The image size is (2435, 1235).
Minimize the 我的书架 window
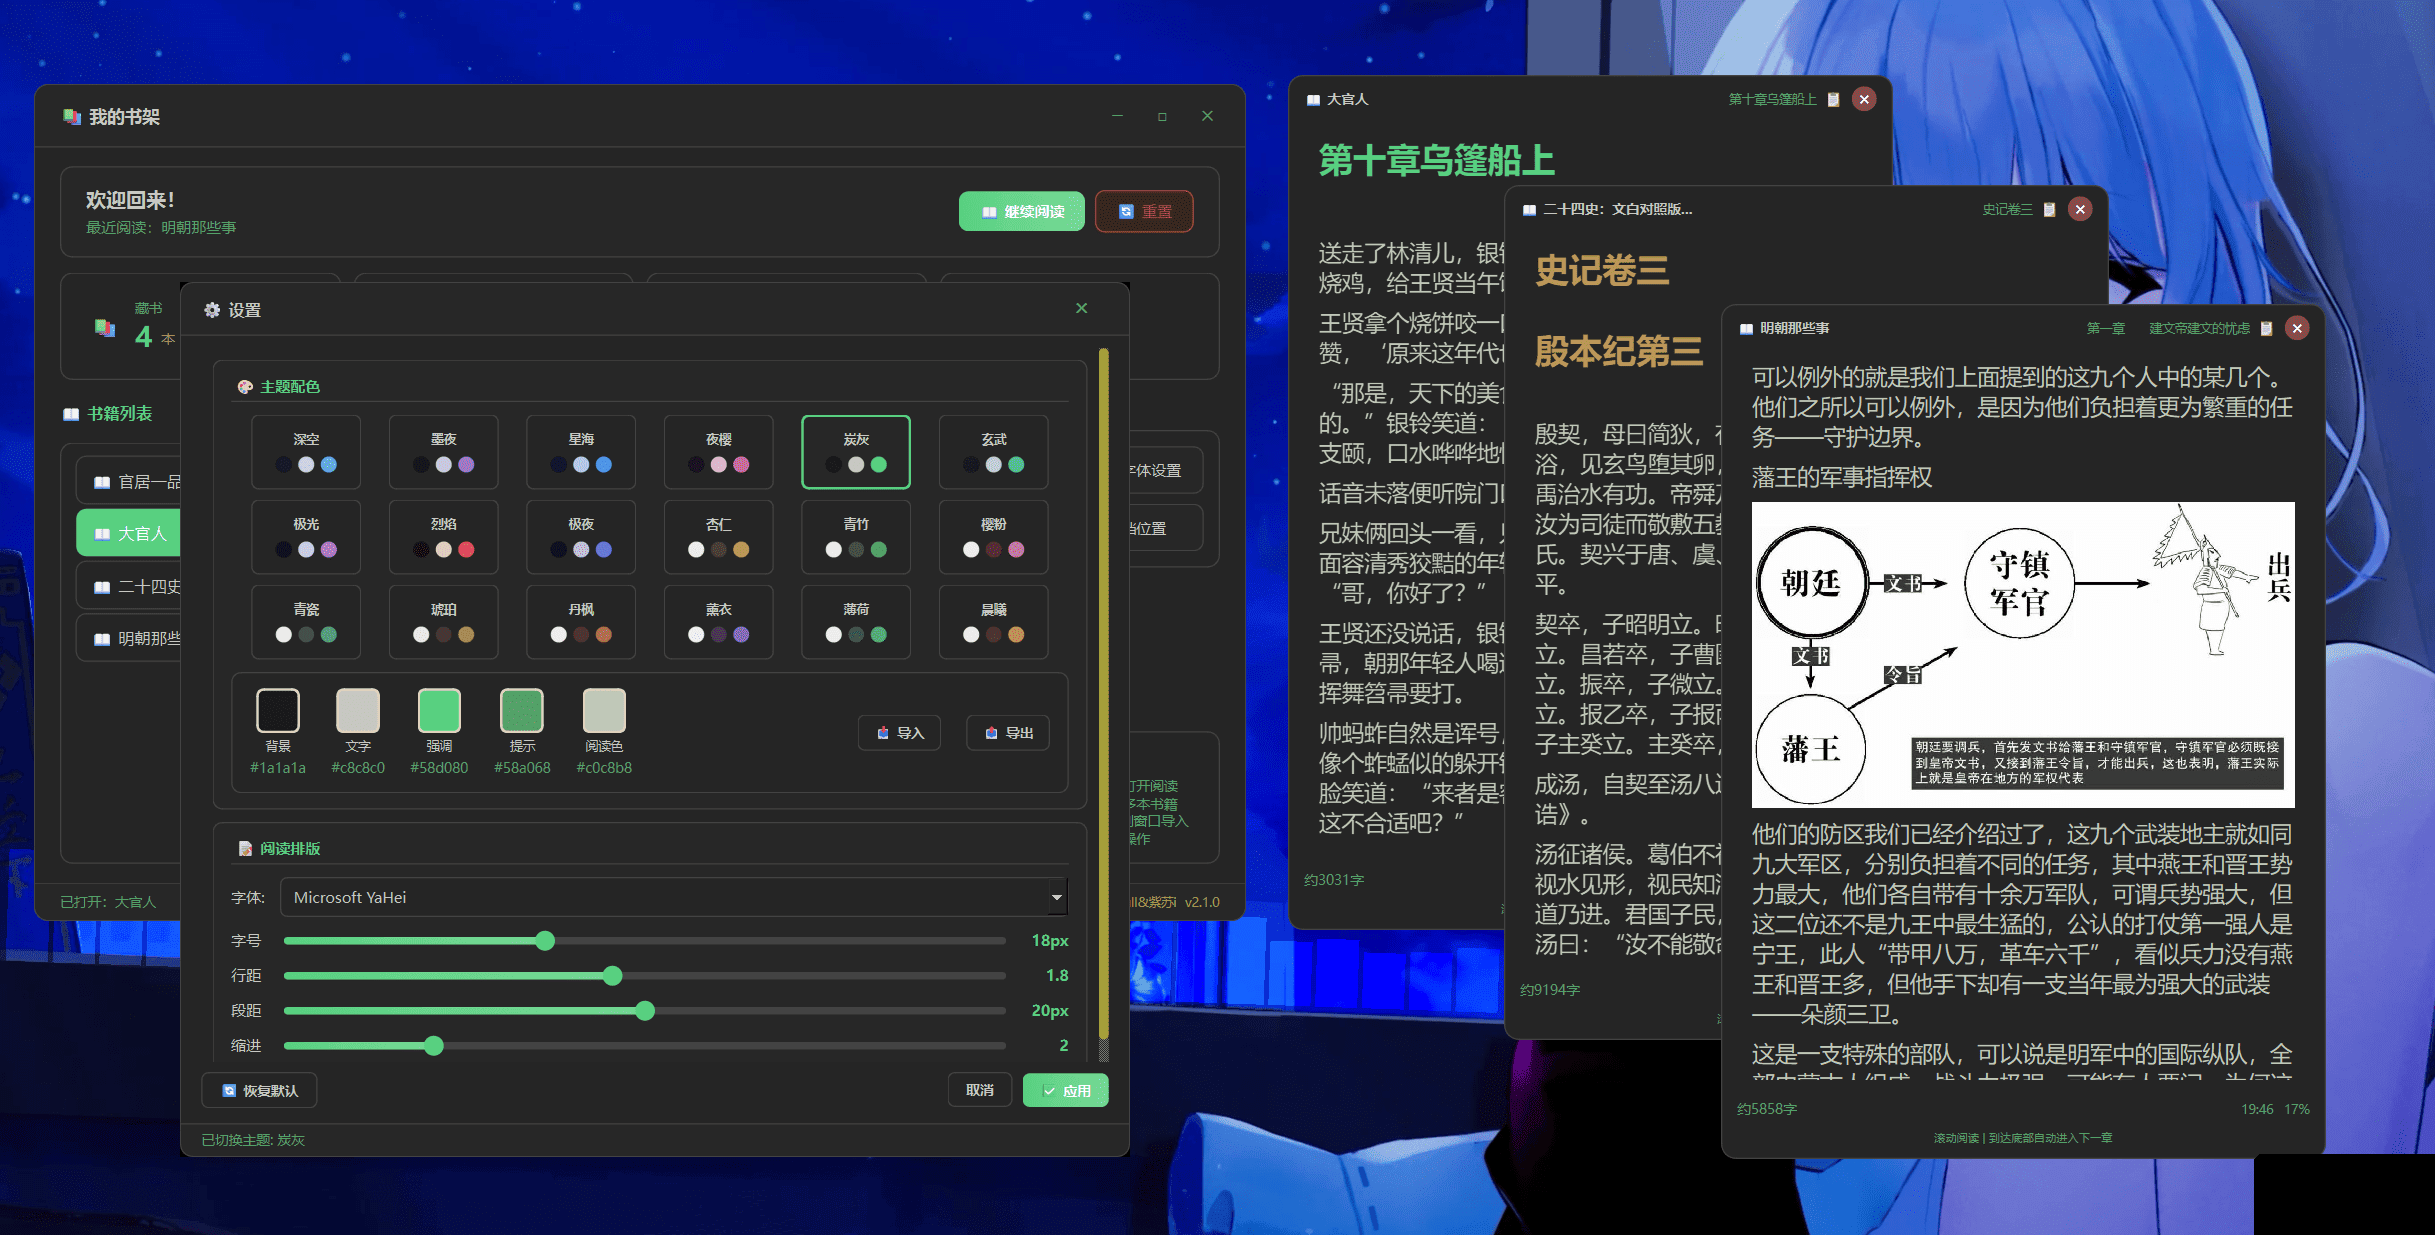(x=1117, y=116)
